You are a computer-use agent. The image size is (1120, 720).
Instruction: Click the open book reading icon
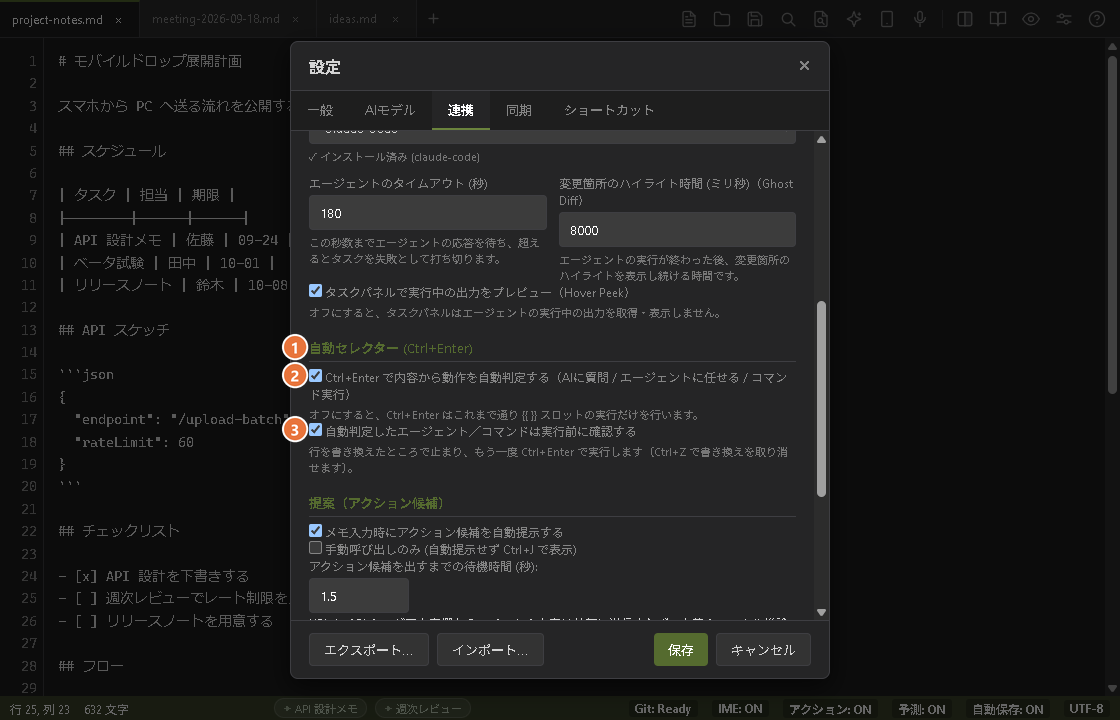coord(998,19)
